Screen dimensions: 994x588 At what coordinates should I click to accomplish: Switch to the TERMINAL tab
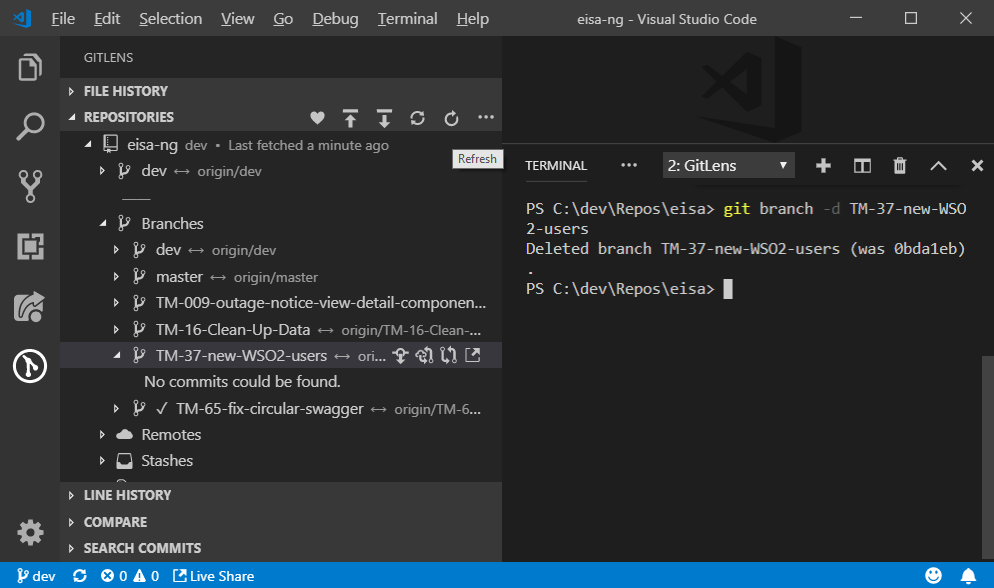coord(556,166)
